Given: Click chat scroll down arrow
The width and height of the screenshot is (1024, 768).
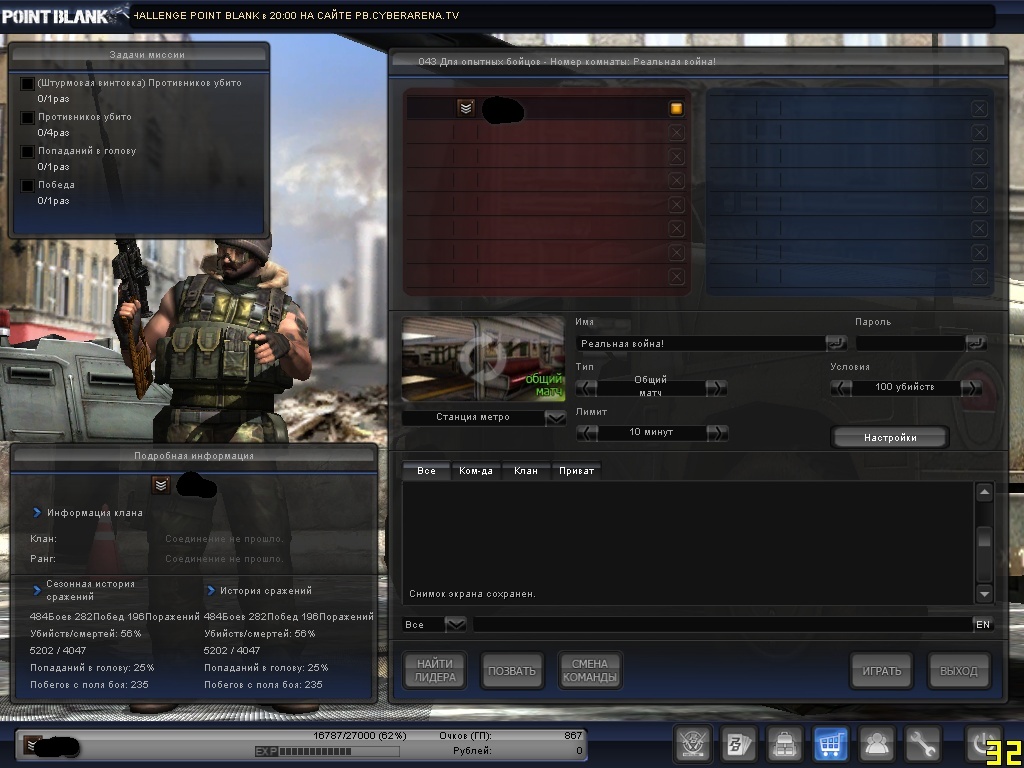Looking at the screenshot, I should 984,594.
